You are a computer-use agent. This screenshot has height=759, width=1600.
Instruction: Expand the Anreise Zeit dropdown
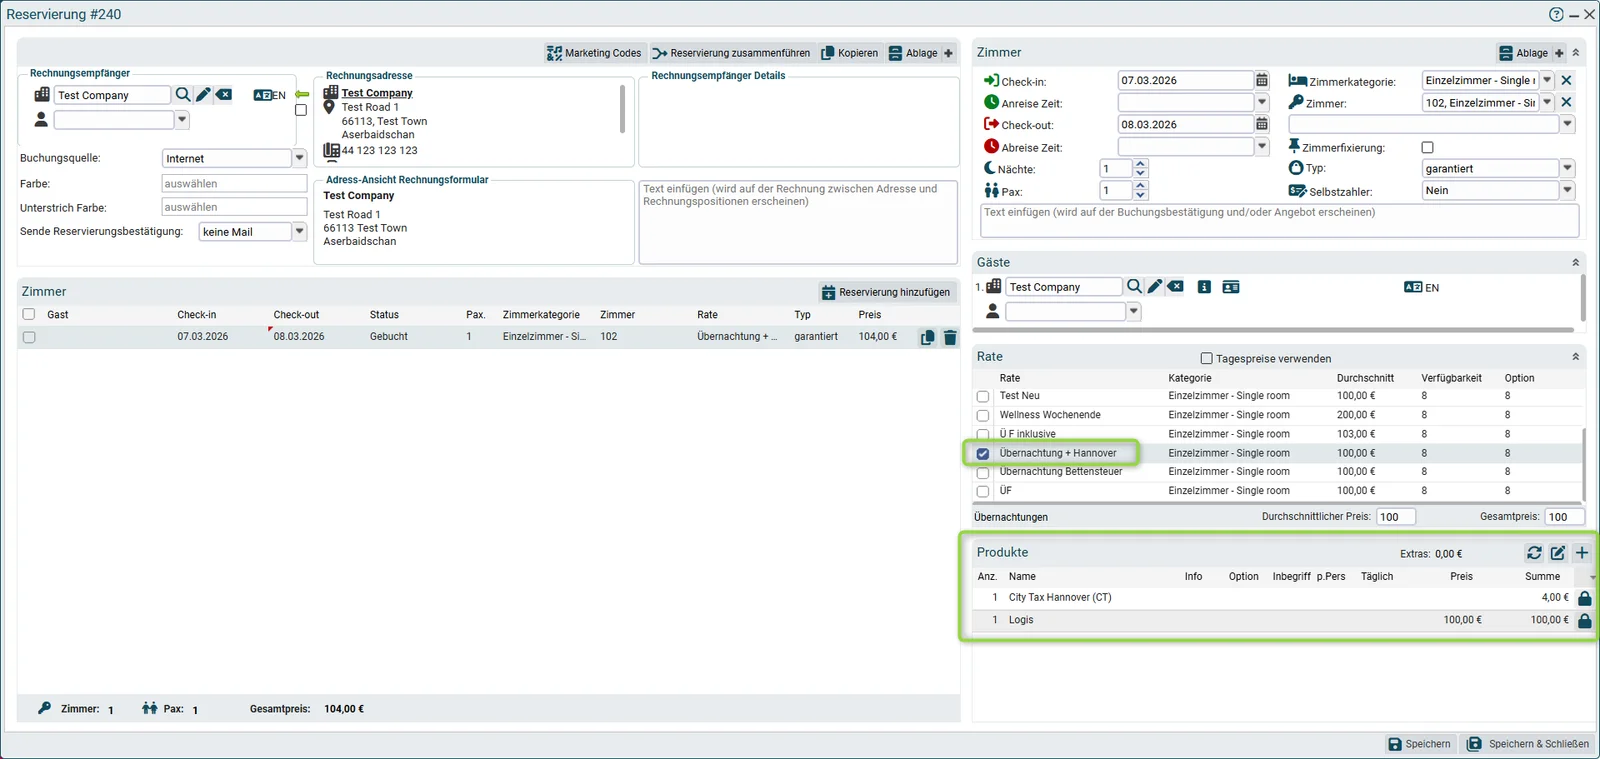click(x=1262, y=102)
